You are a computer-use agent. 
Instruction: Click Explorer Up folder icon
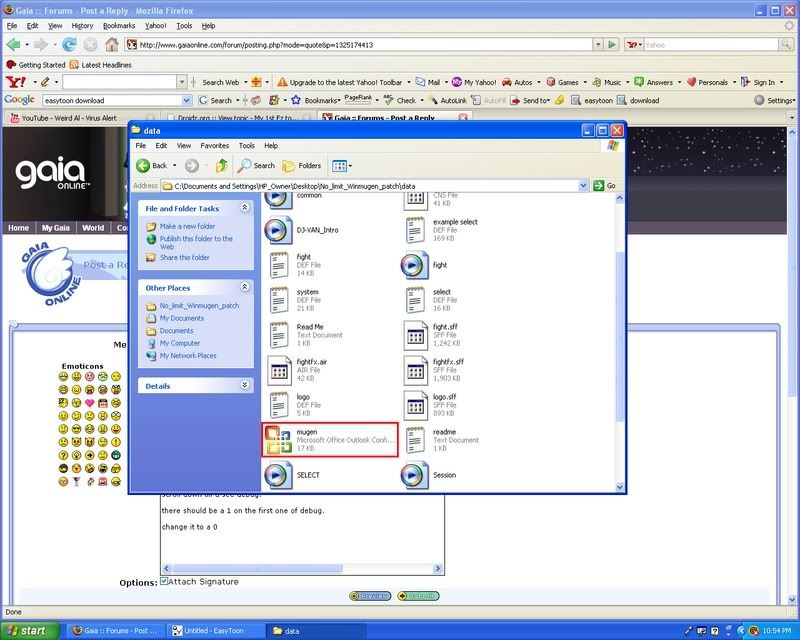pyautogui.click(x=221, y=165)
